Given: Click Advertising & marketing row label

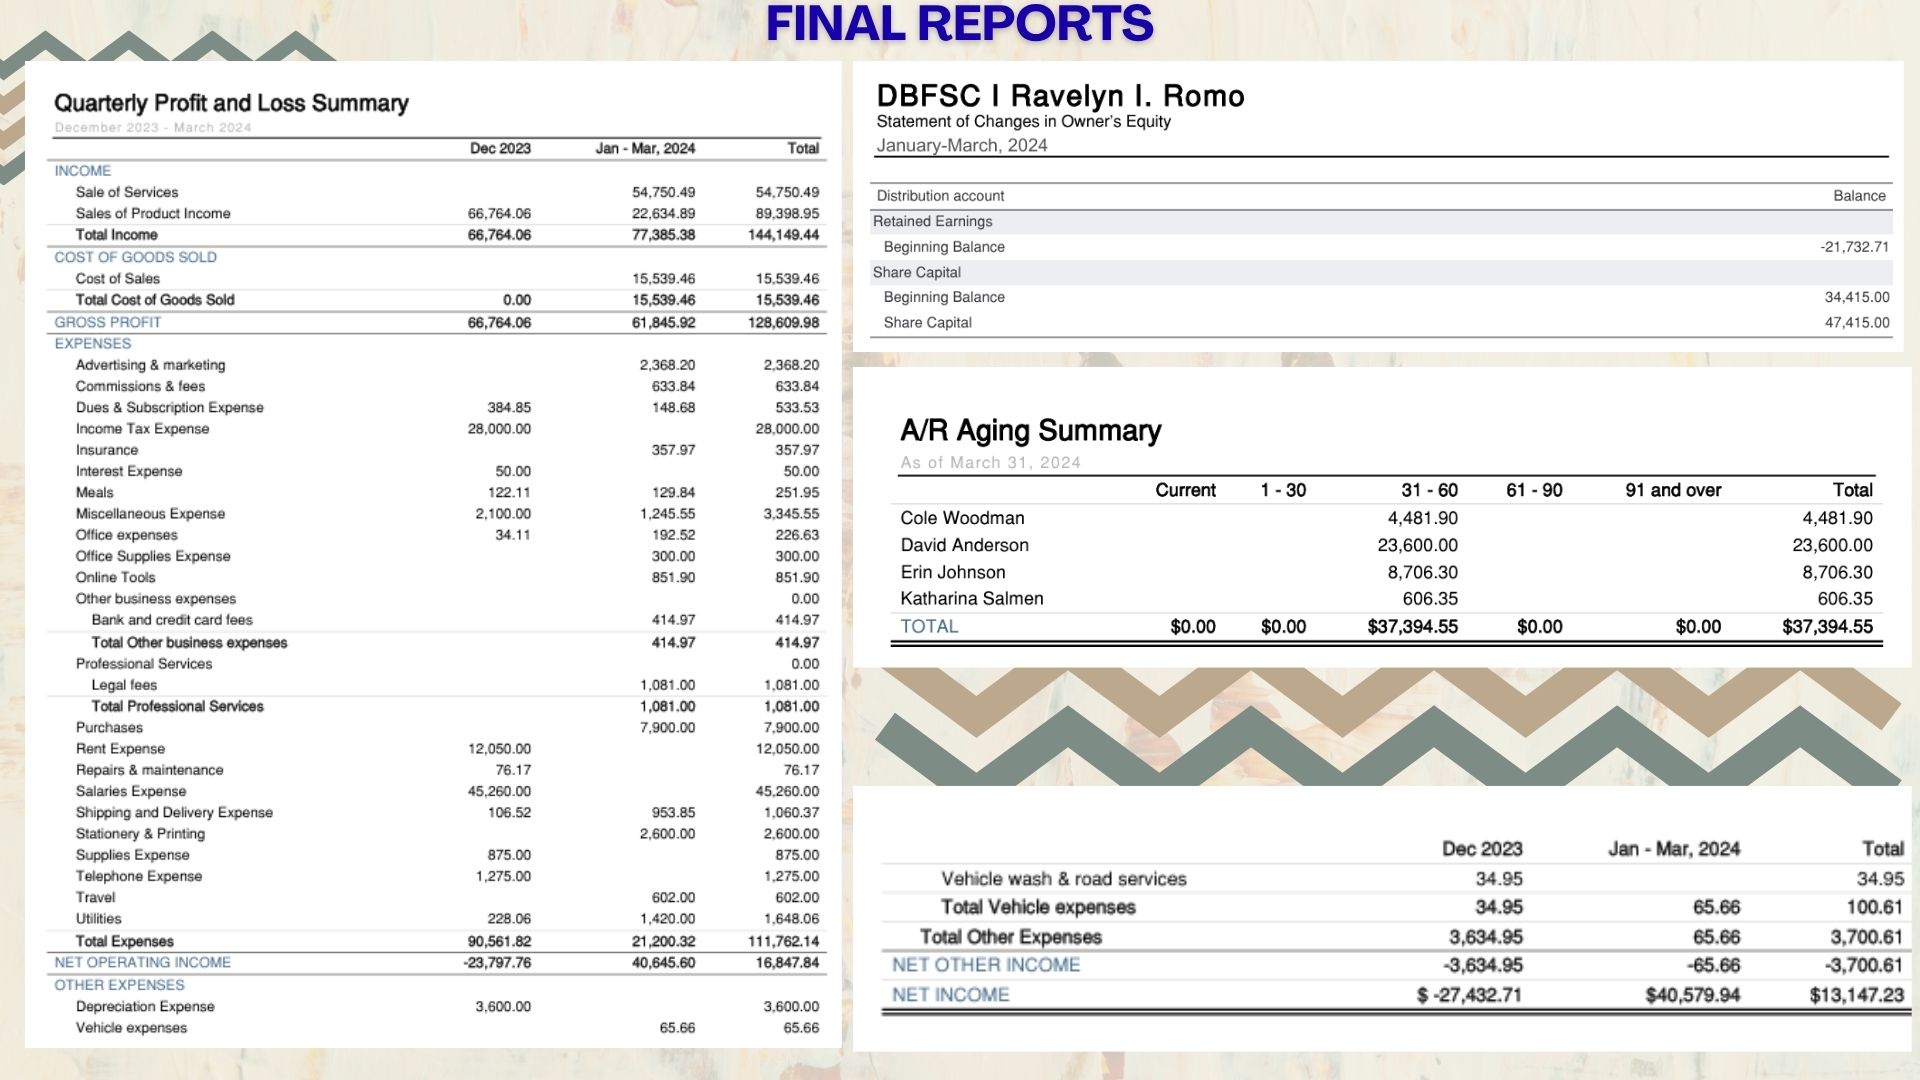Looking at the screenshot, I should tap(150, 365).
